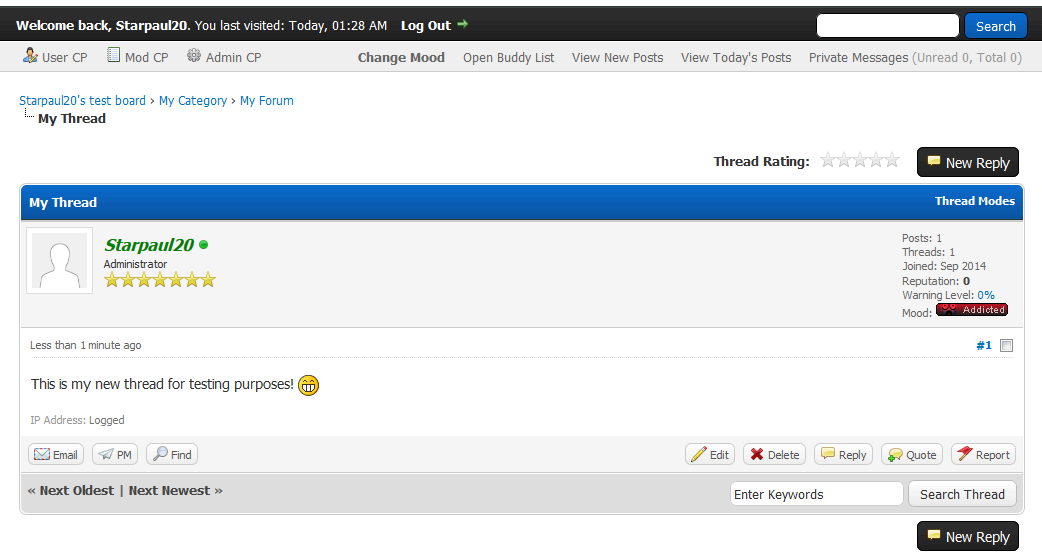Click the Enter Keywords thread search field
Image resolution: width=1042 pixels, height=558 pixels.
pos(817,494)
